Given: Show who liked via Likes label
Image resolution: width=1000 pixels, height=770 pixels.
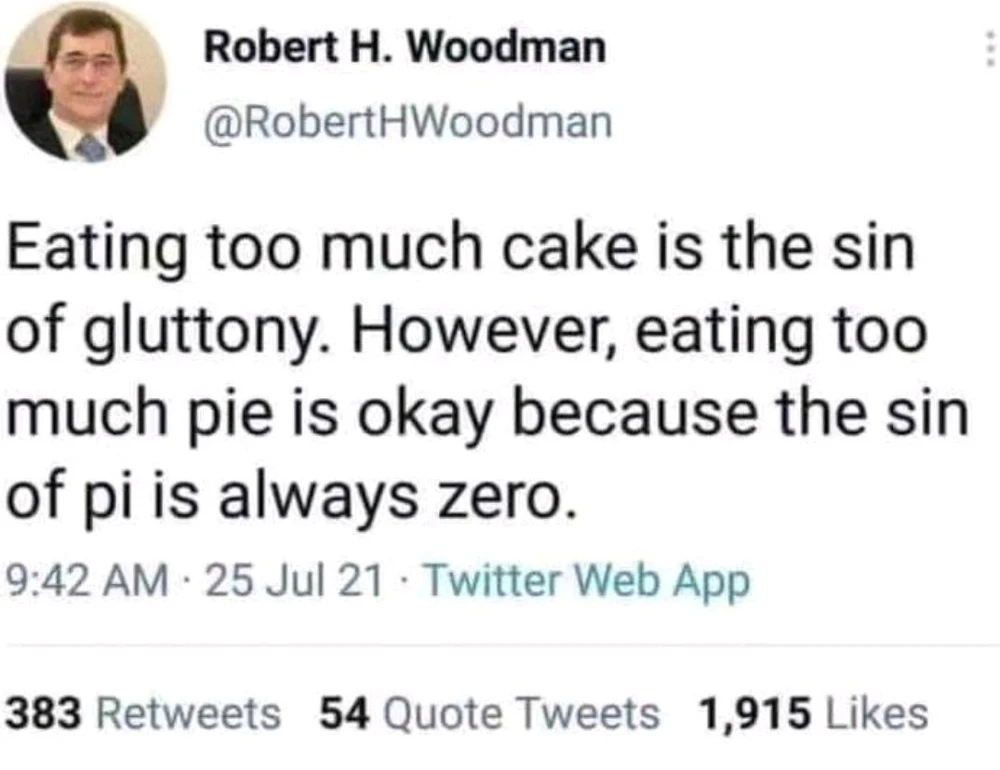Looking at the screenshot, I should click(x=874, y=713).
